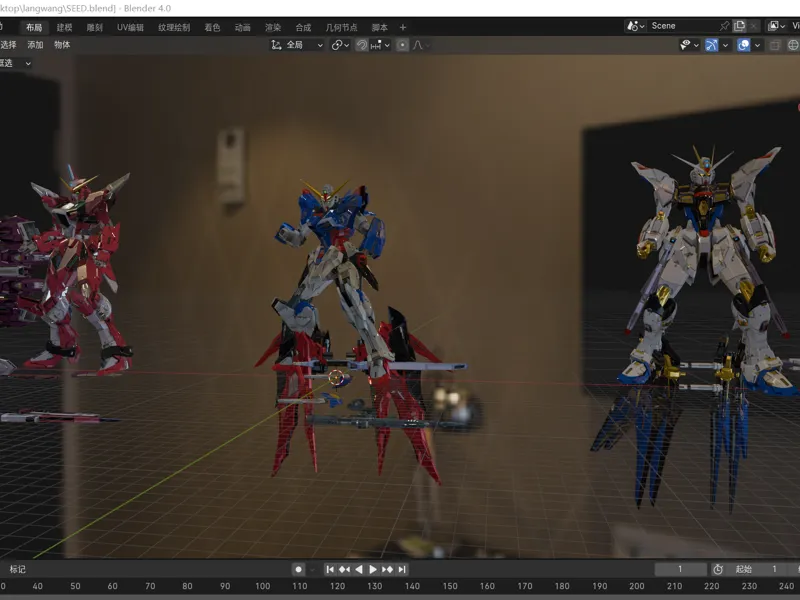This screenshot has width=800, height=600.
Task: Switch to the 建模 workspace tab
Action: pos(64,28)
